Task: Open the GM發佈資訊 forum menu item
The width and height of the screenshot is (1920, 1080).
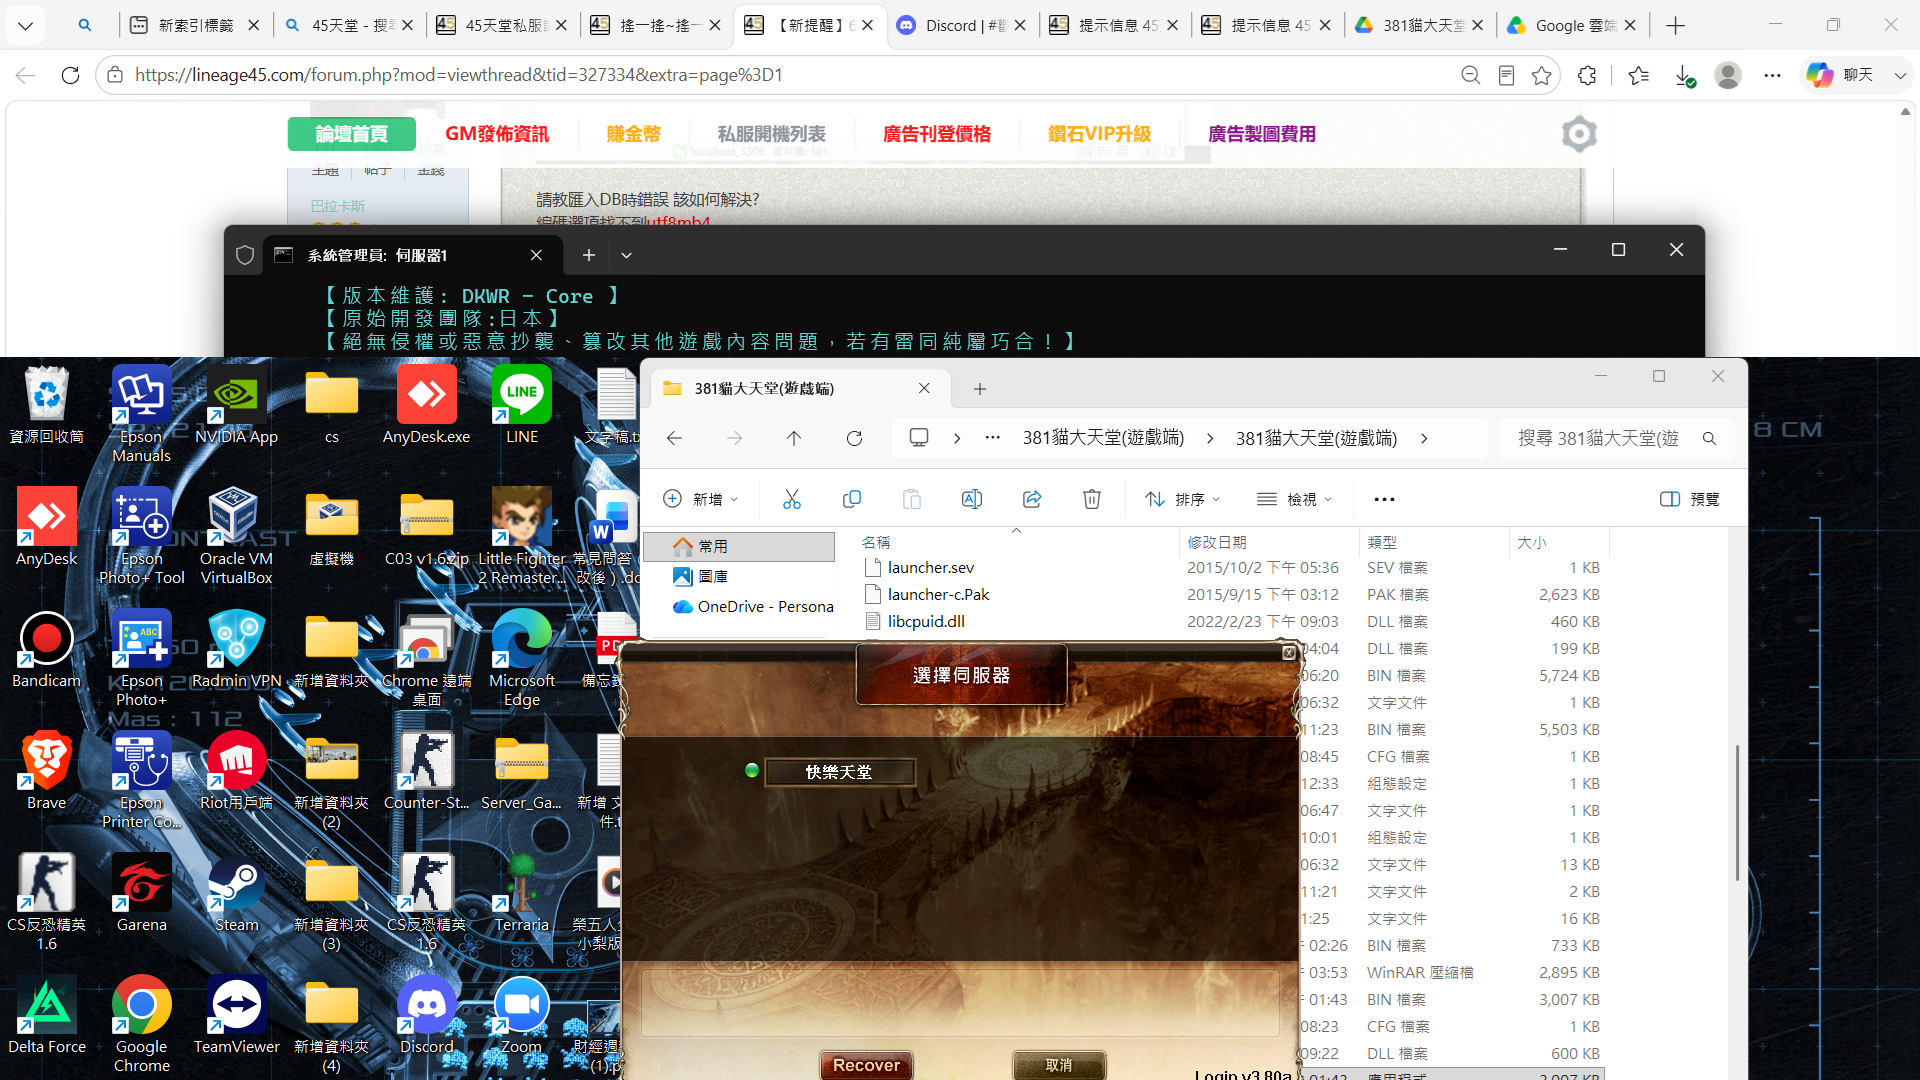Action: [x=497, y=134]
